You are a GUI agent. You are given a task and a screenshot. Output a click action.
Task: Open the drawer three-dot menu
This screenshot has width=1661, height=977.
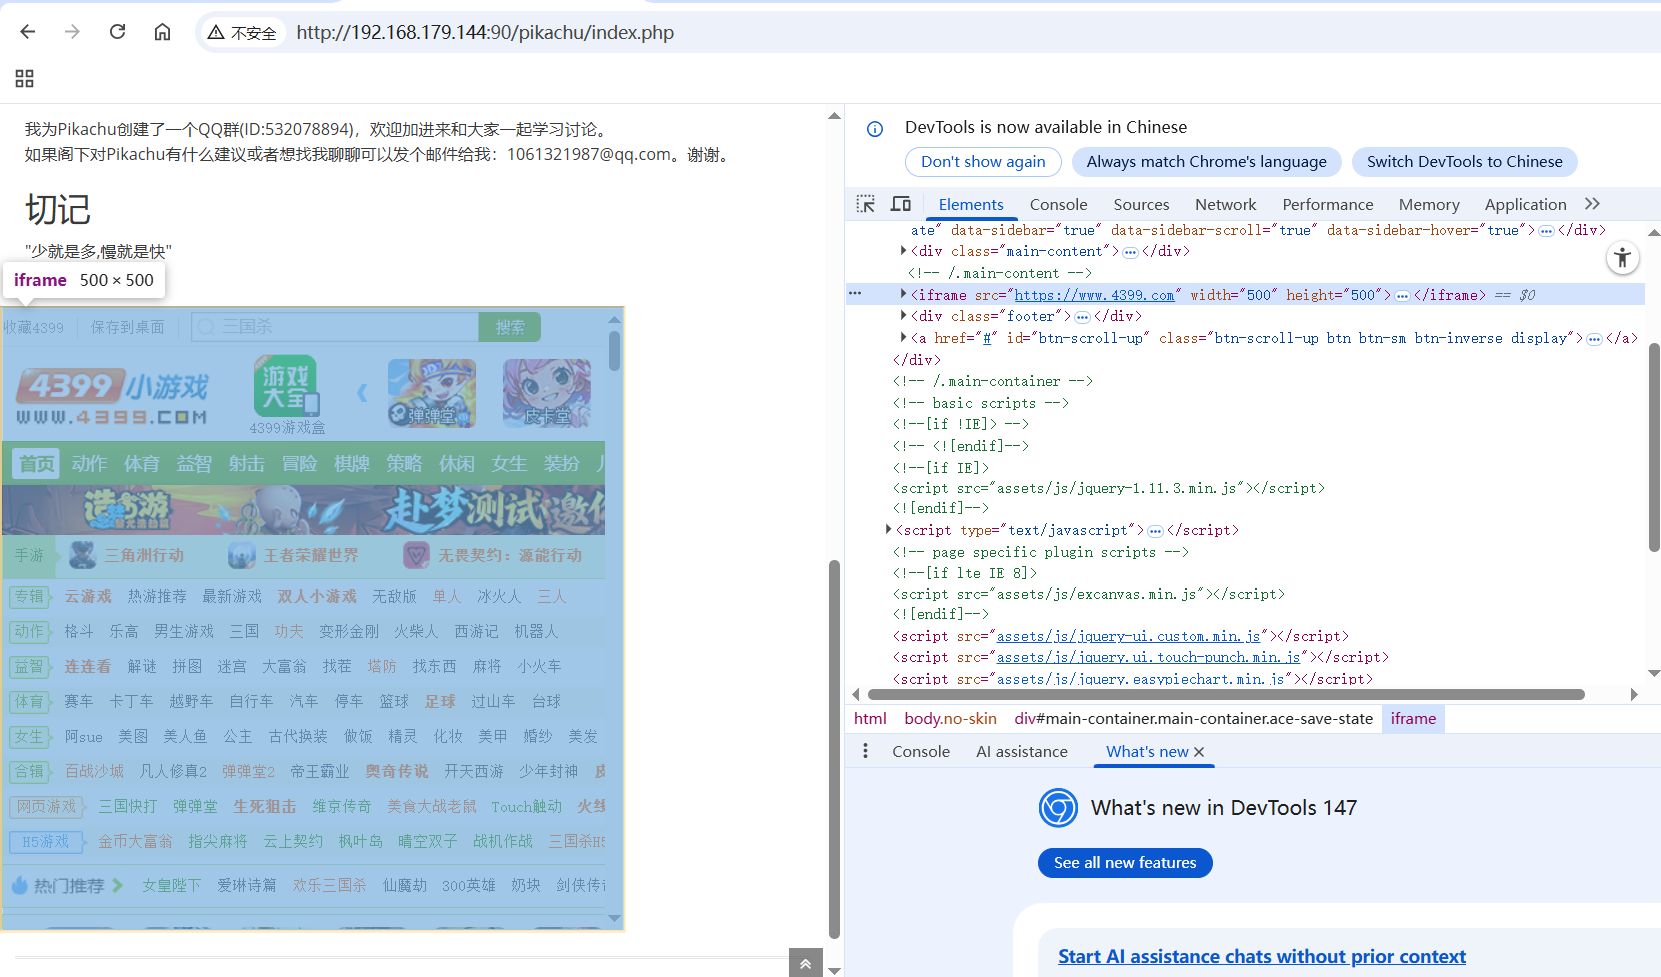[866, 751]
